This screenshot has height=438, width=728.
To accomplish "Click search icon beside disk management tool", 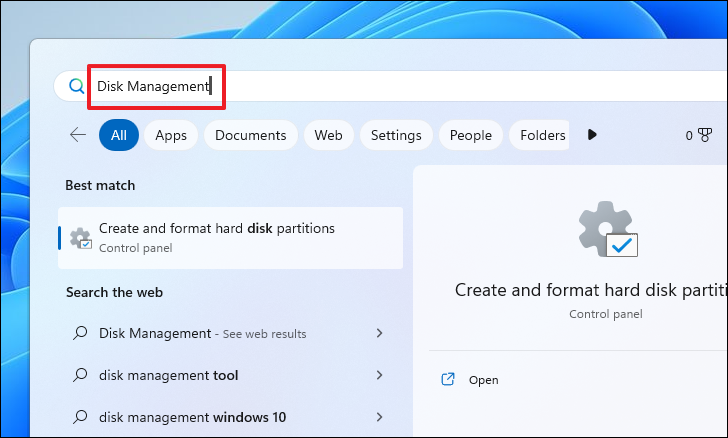I will click(x=80, y=375).
